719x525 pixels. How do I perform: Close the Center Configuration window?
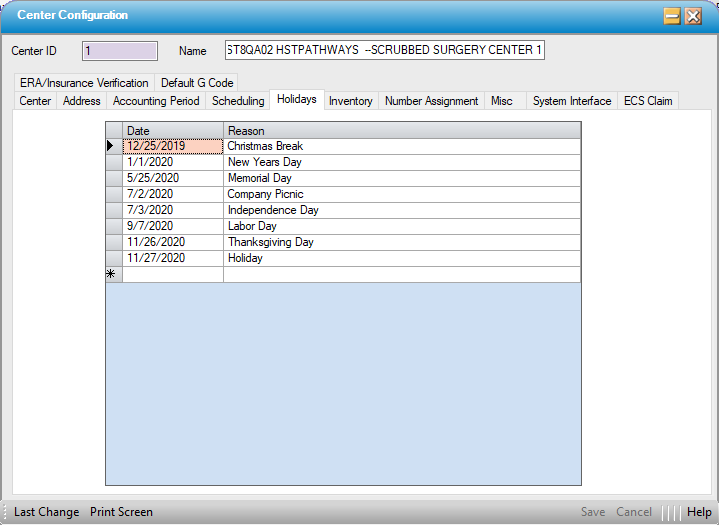[693, 16]
